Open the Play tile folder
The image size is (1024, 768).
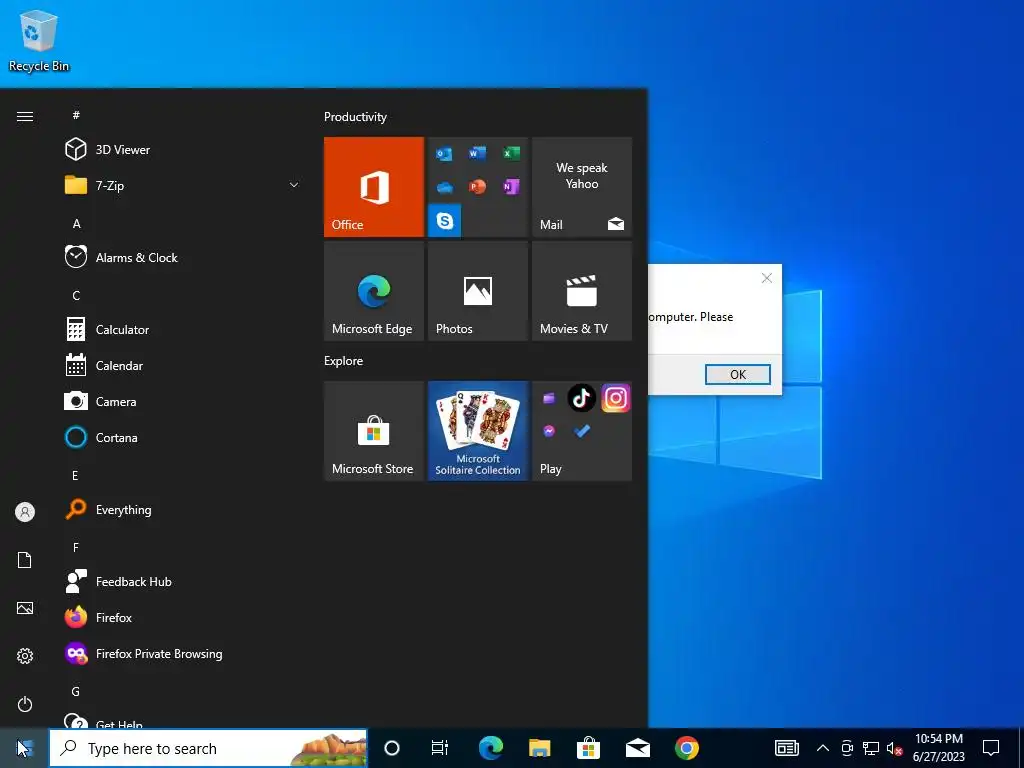[582, 431]
